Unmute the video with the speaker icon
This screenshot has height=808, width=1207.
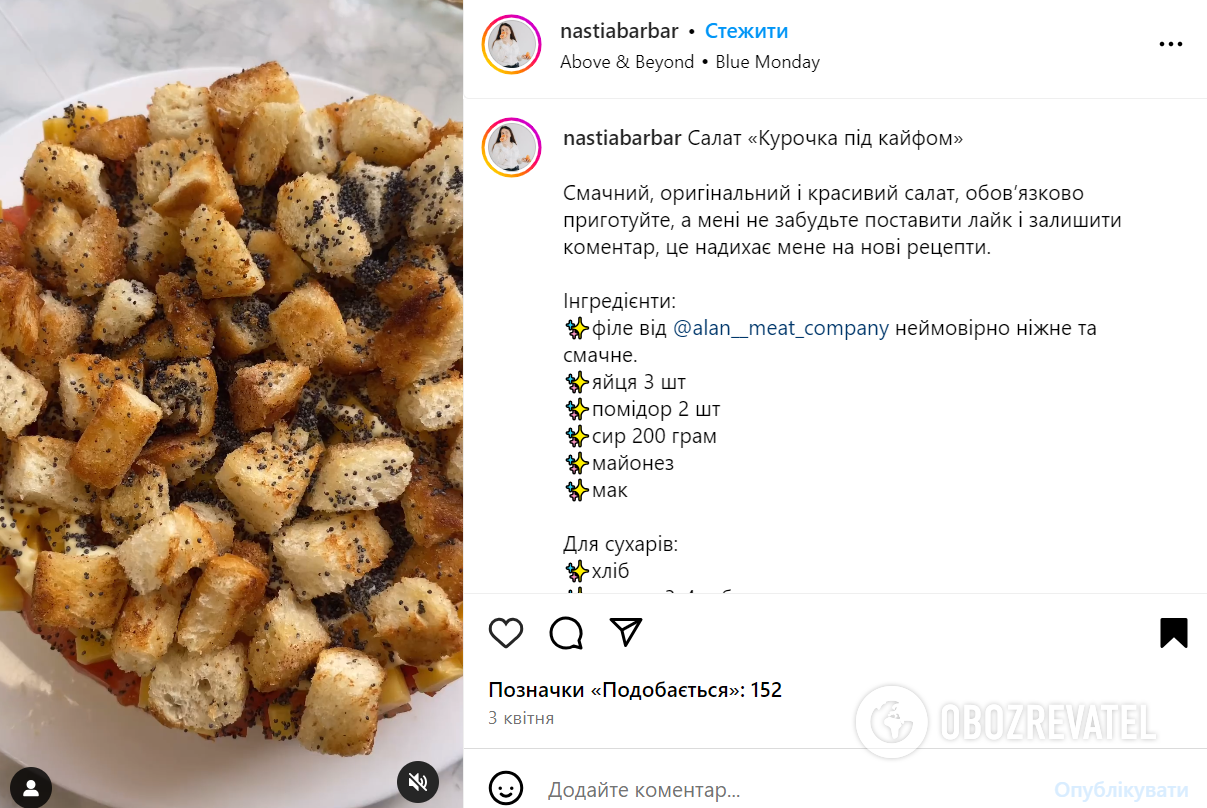coord(418,782)
